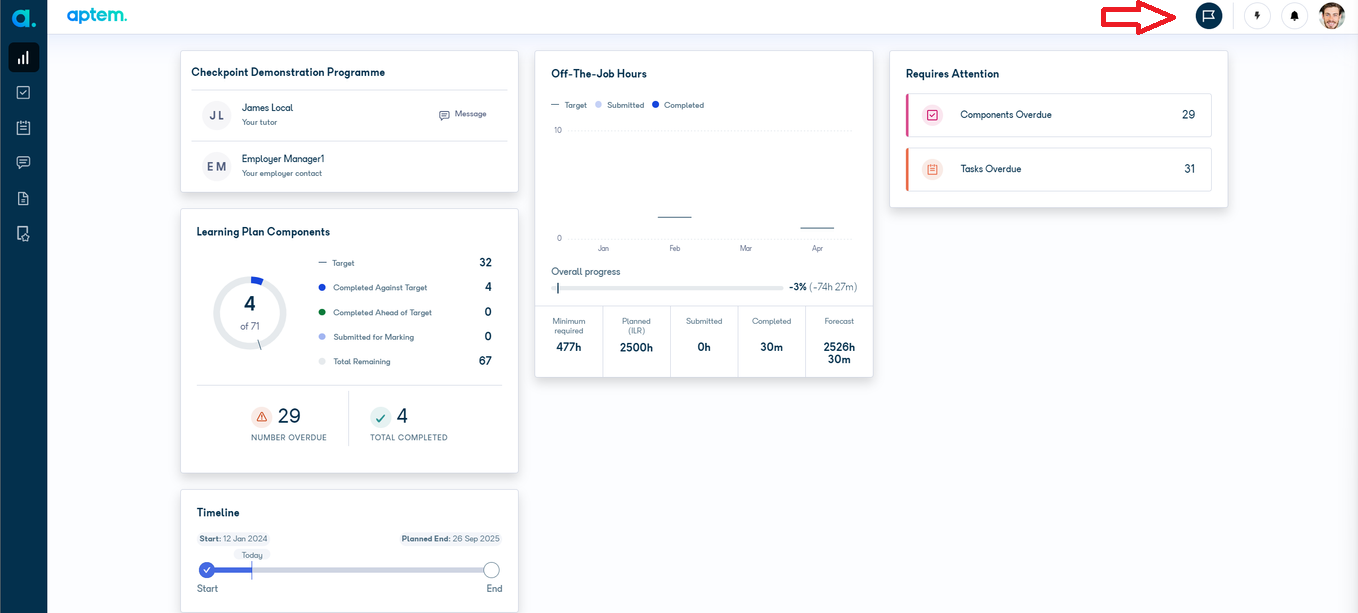Click the Today timeline marker
Viewport: 1358px width, 613px height.
[x=252, y=555]
